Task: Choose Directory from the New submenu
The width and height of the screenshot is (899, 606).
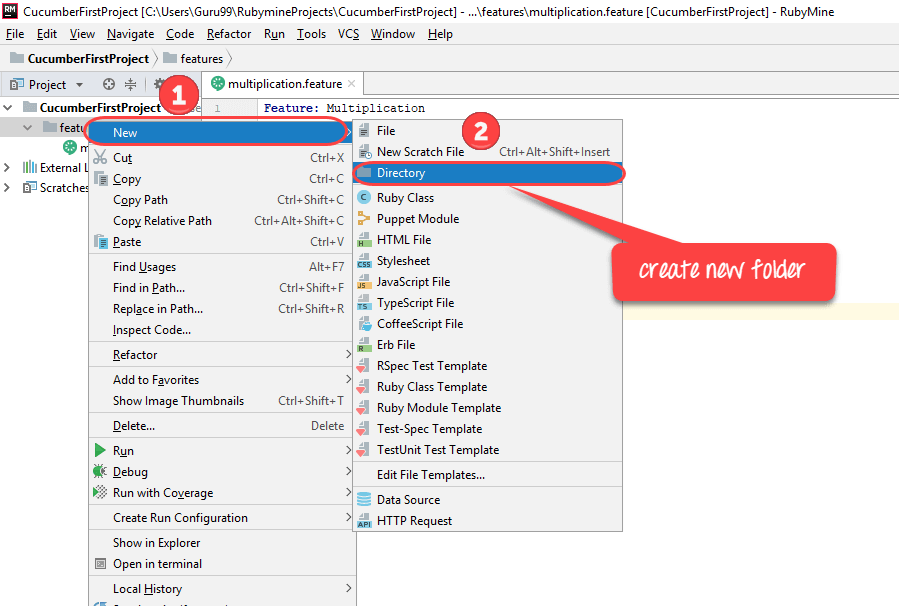Action: tap(401, 173)
